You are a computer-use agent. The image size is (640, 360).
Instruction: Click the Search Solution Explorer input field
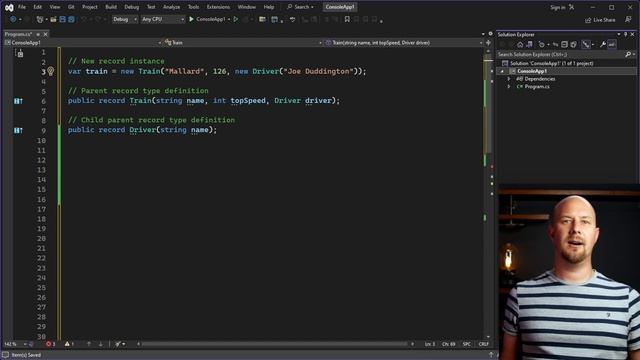[561, 54]
